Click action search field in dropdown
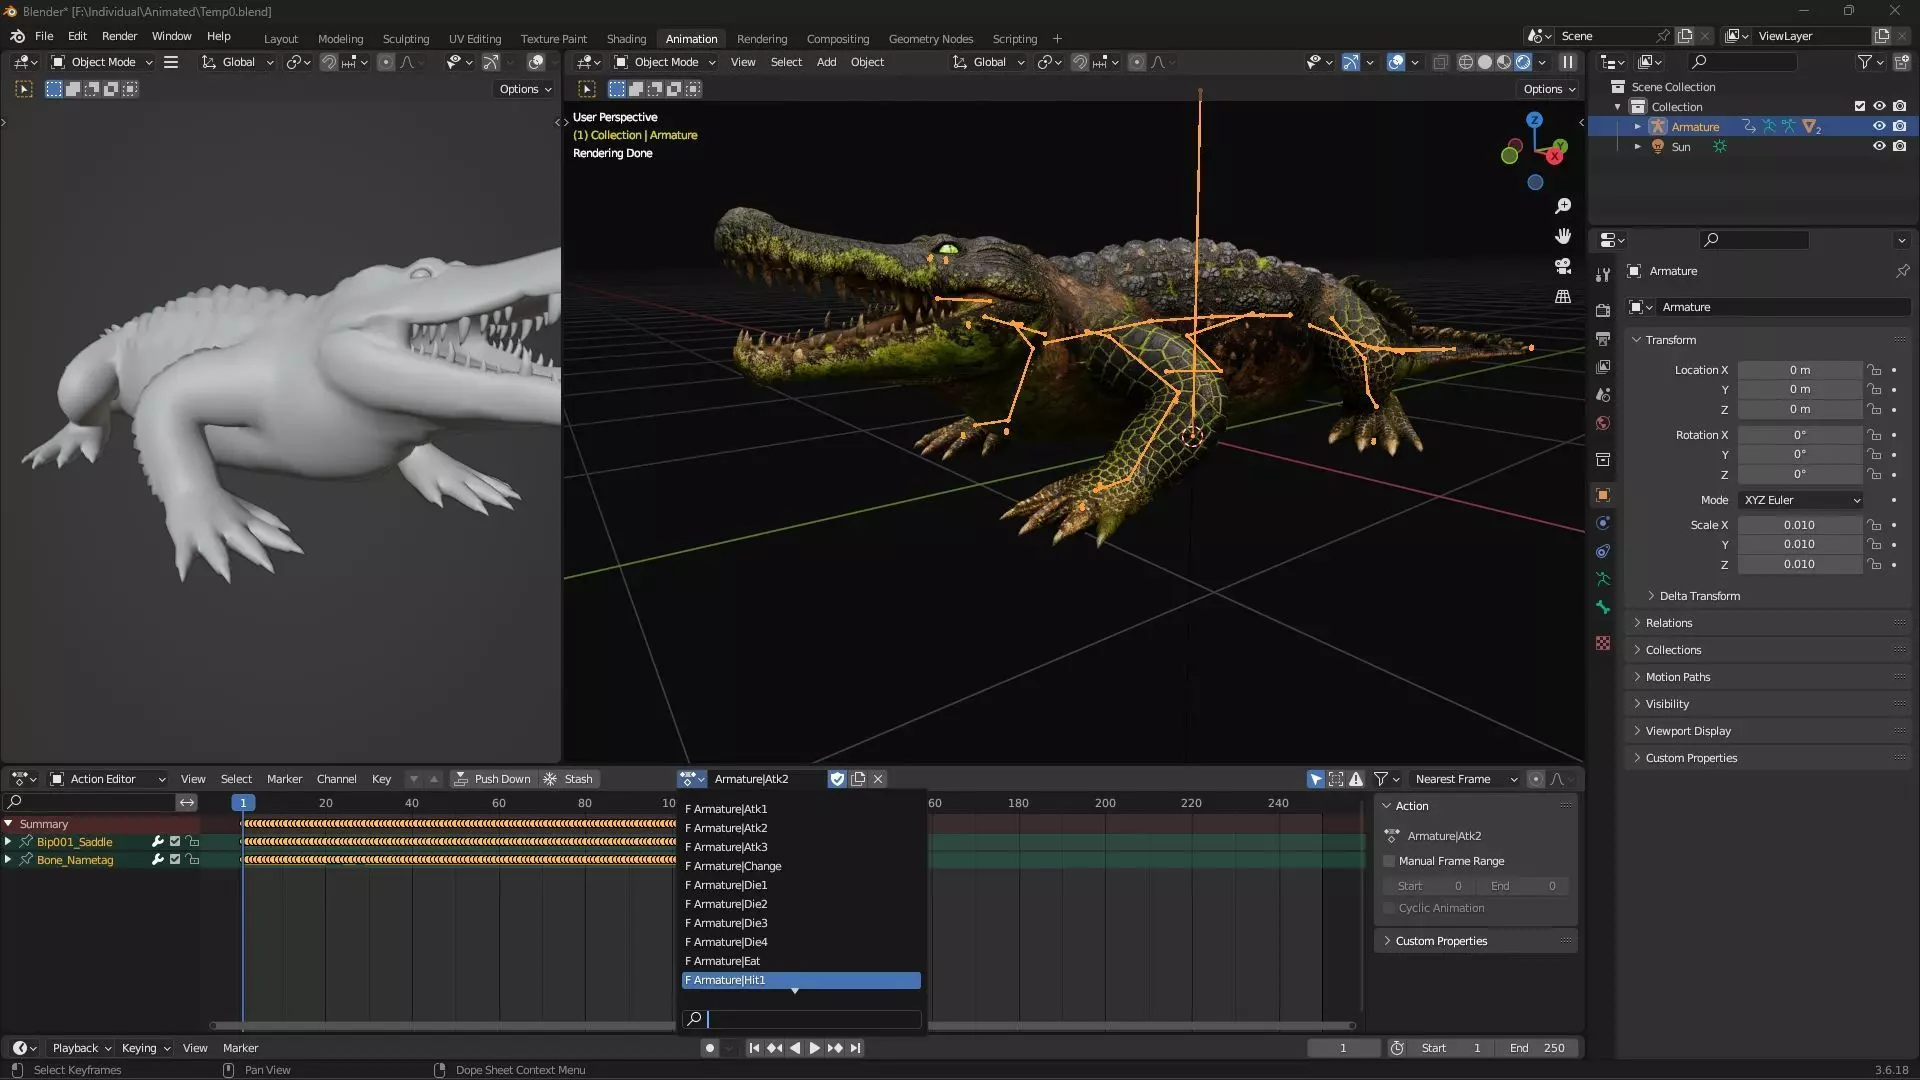The image size is (1920, 1080). pos(801,1019)
